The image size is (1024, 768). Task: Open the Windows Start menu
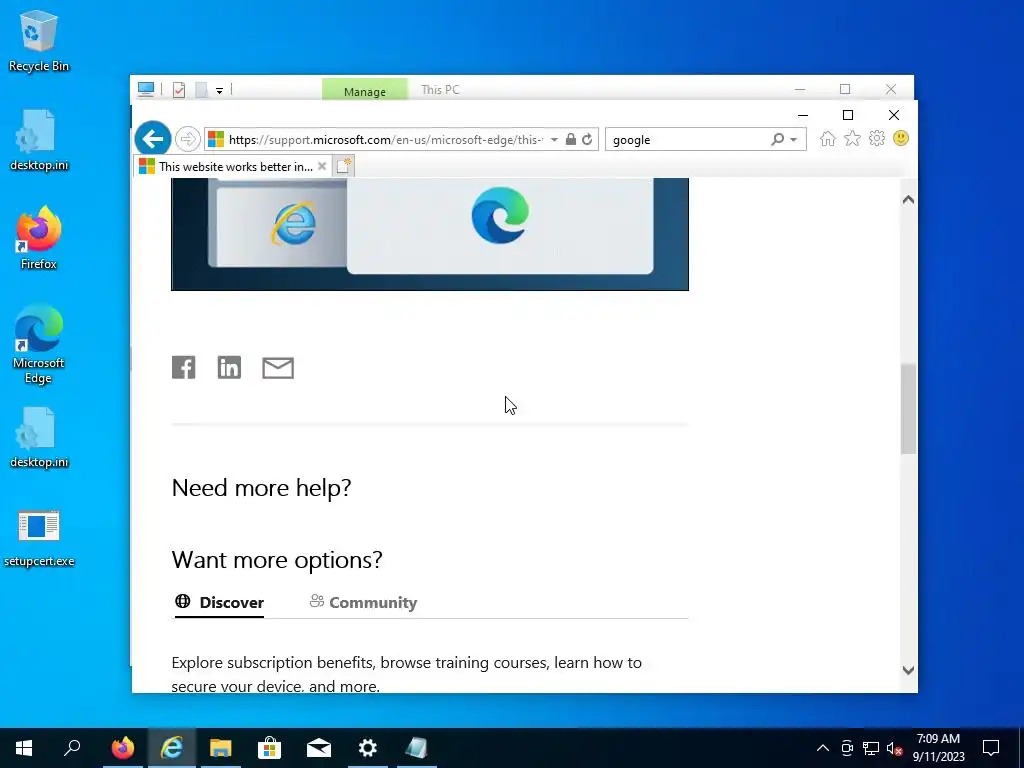pos(24,748)
